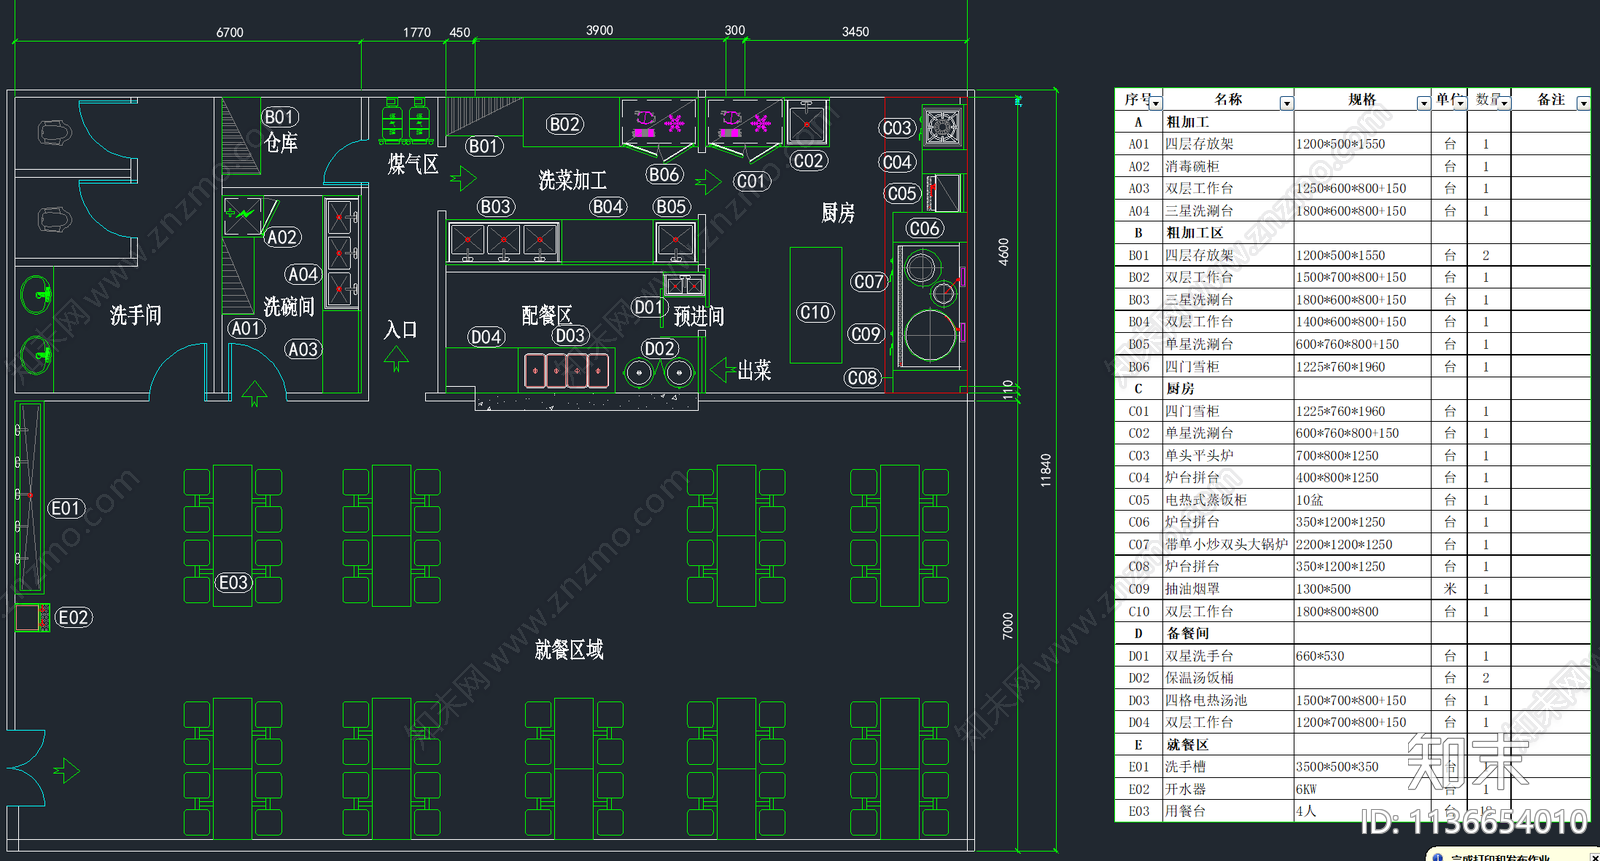1600x861 pixels.
Task: Select the 就餐区 section header in table
Action: pyautogui.click(x=1228, y=745)
